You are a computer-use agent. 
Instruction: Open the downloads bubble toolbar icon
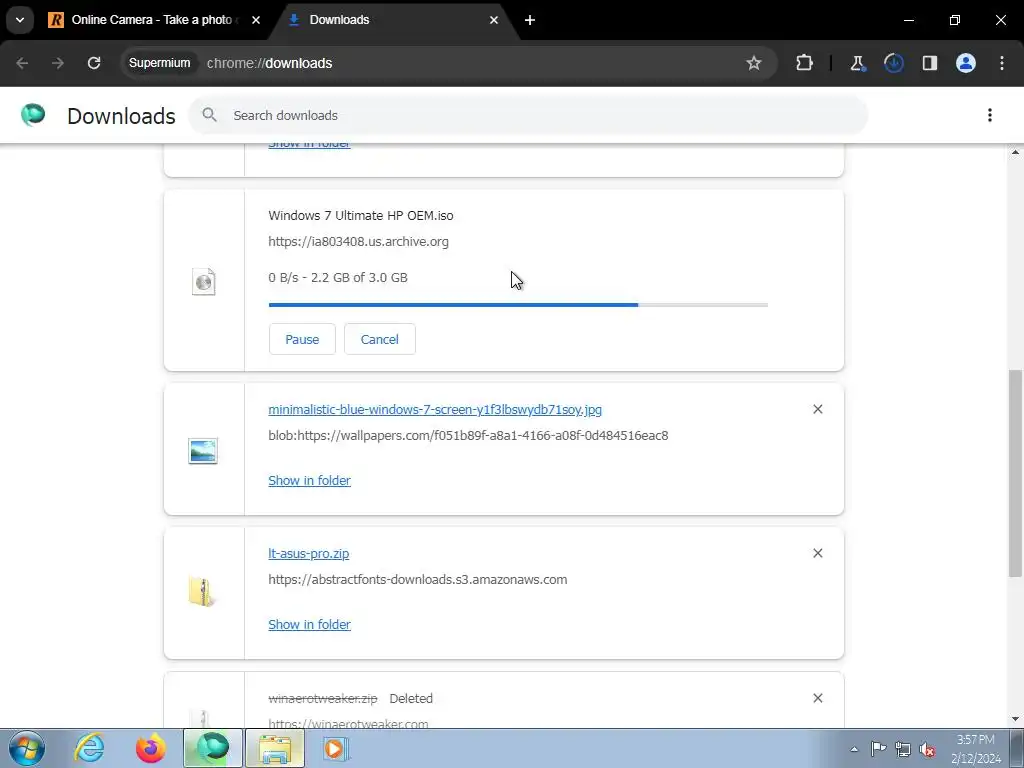click(x=893, y=63)
